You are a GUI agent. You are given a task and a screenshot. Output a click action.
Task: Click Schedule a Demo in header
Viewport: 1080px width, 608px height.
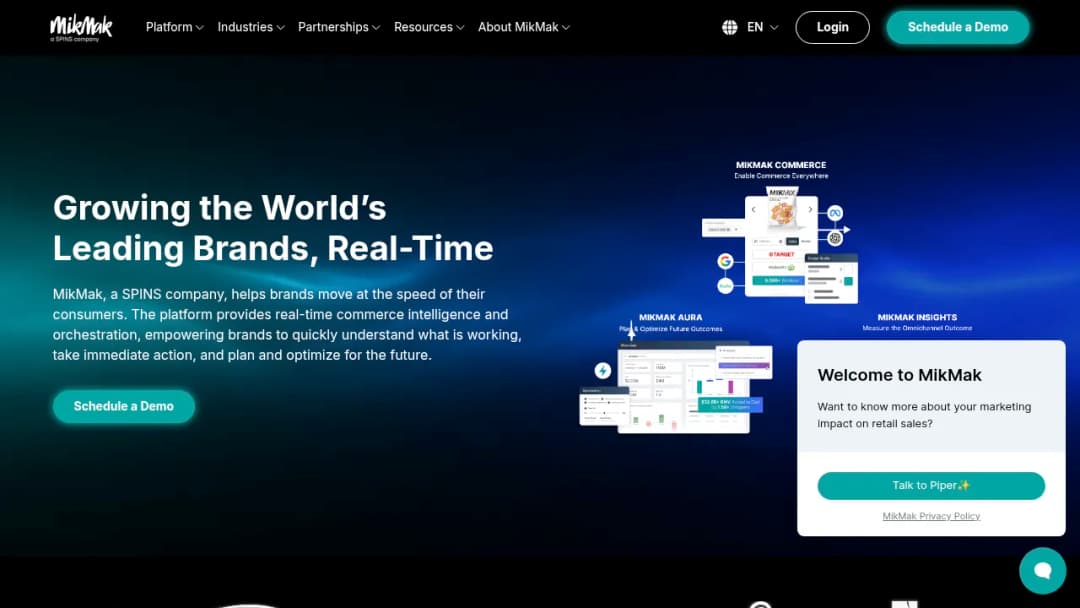click(957, 28)
